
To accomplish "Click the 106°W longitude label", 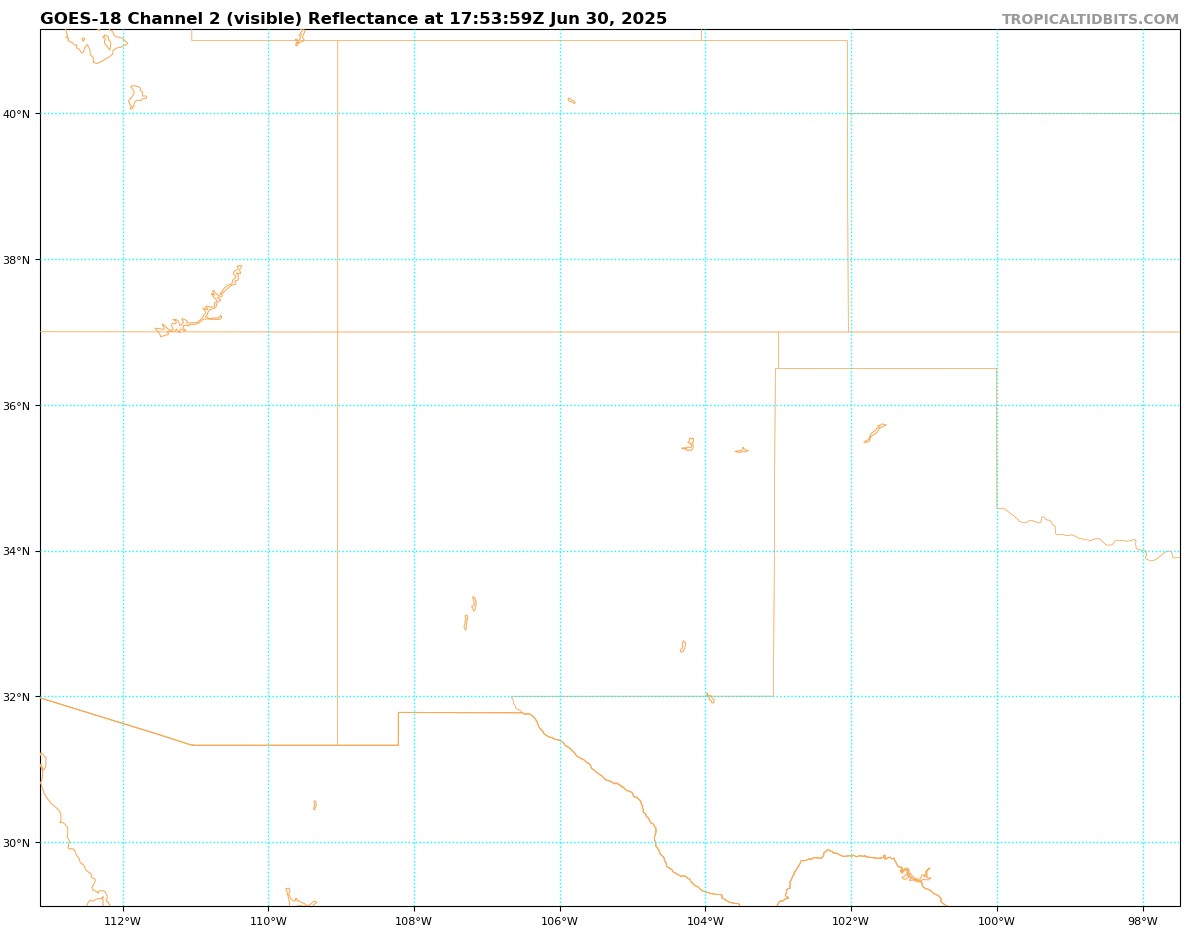I will point(560,921).
